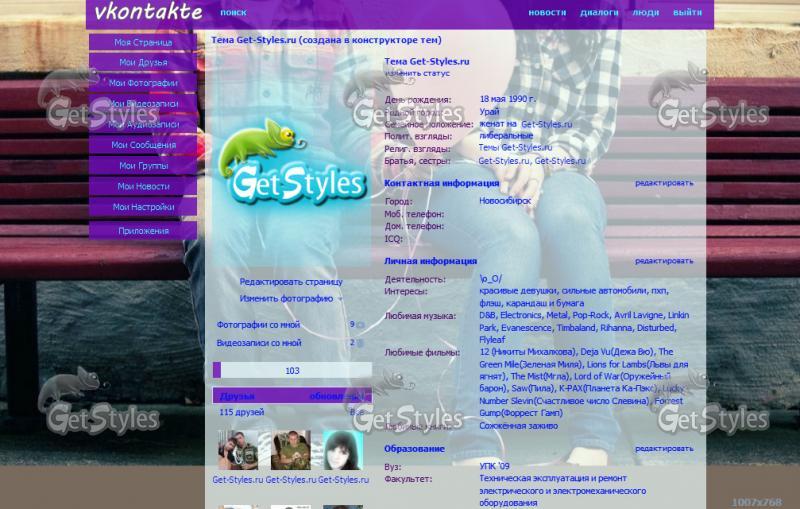Click the photo icon beside count 9

361,325
